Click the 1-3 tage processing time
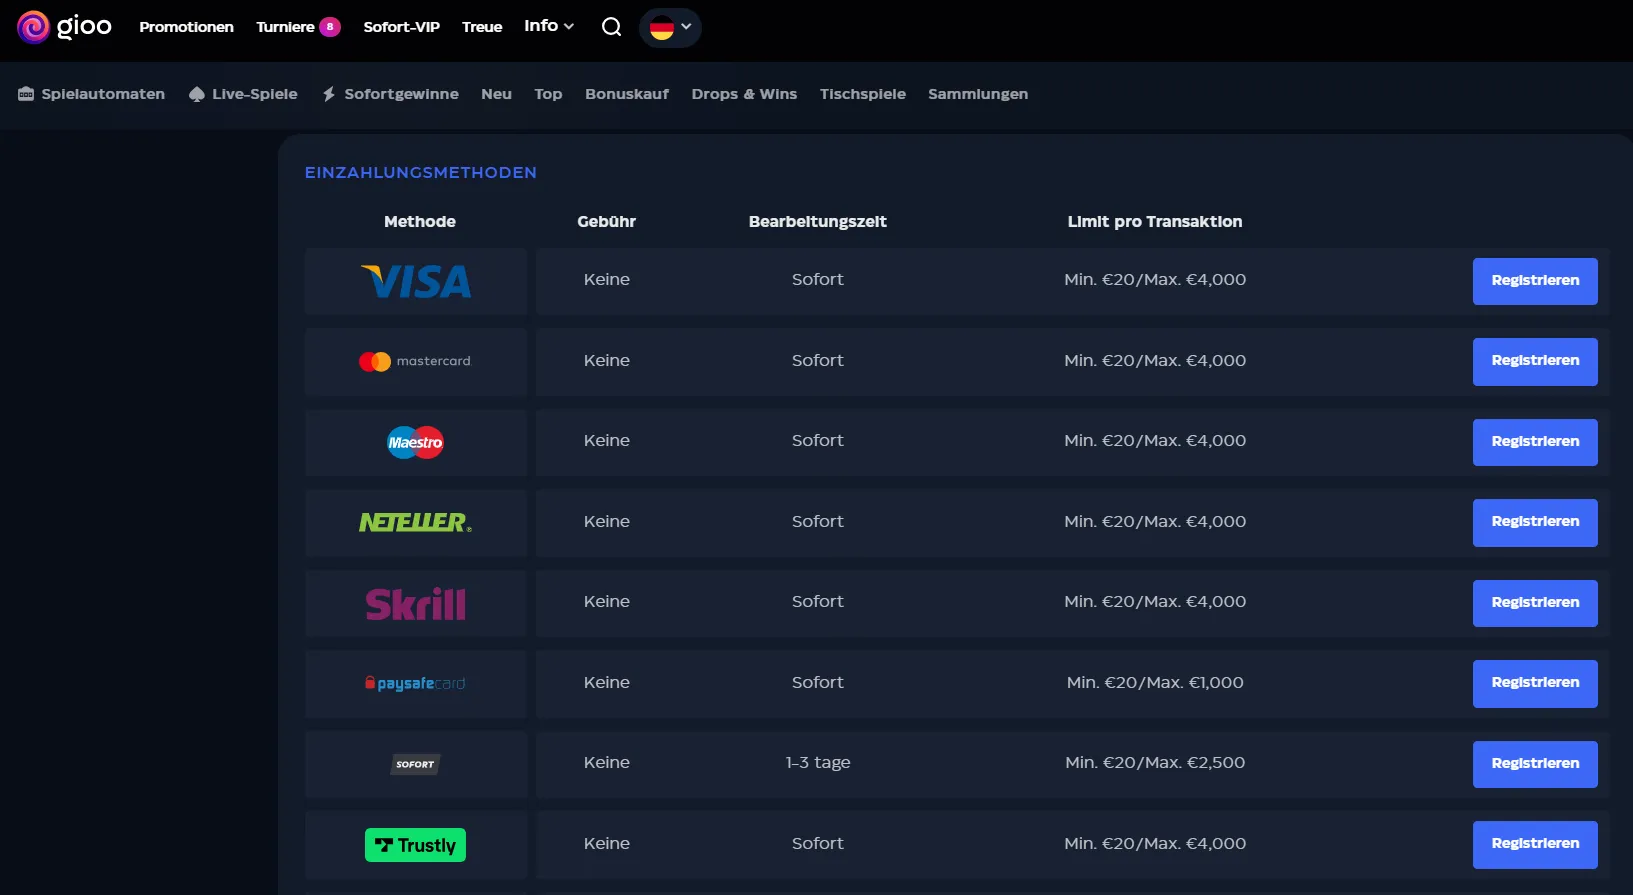The image size is (1633, 895). point(818,762)
